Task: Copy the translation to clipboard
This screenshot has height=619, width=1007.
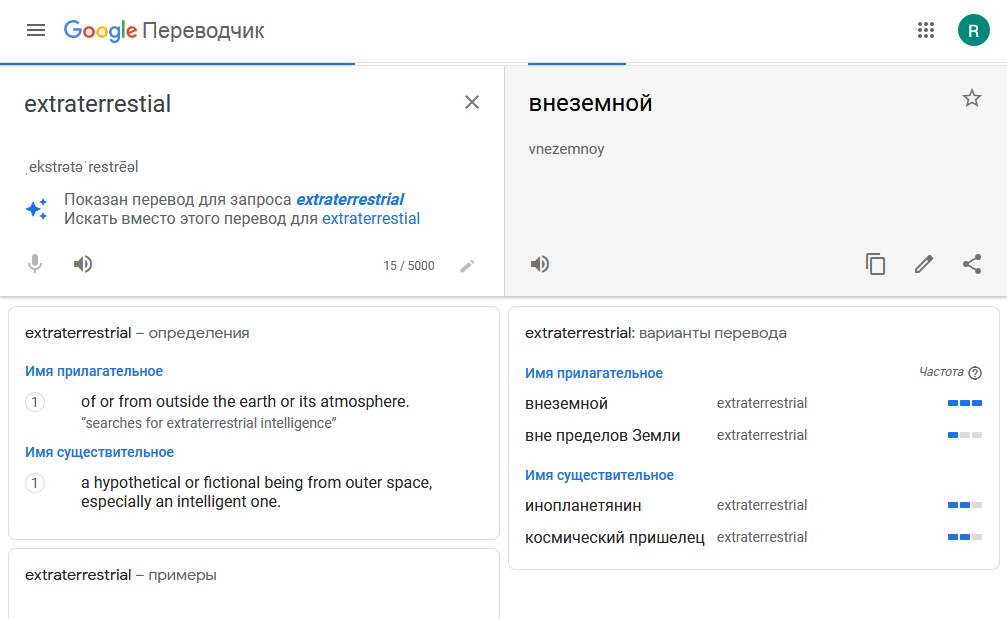Action: click(x=875, y=264)
